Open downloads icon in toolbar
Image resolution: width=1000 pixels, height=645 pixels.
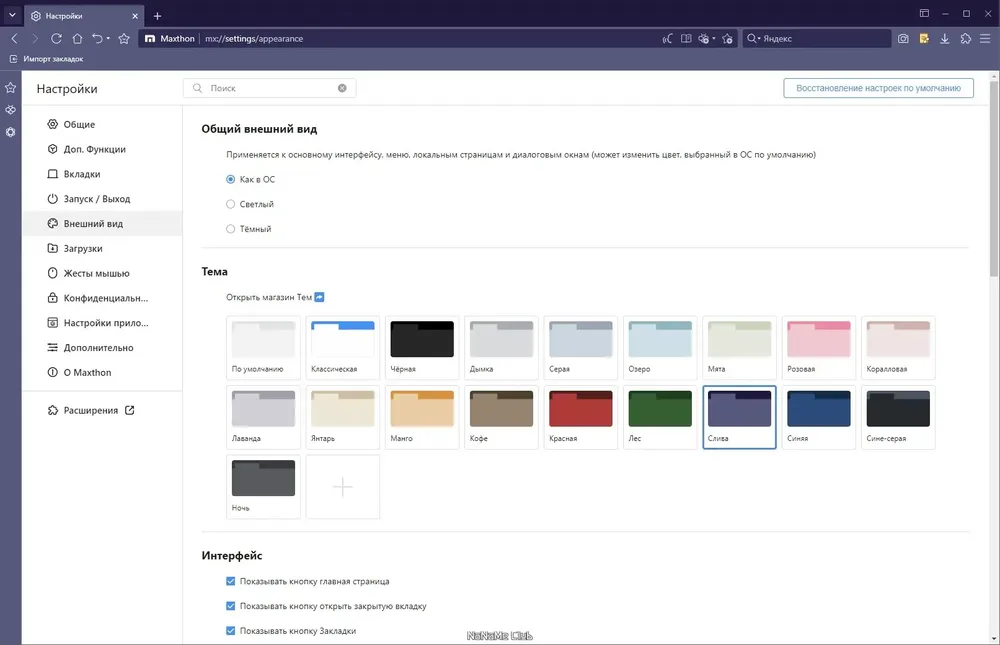tap(945, 38)
